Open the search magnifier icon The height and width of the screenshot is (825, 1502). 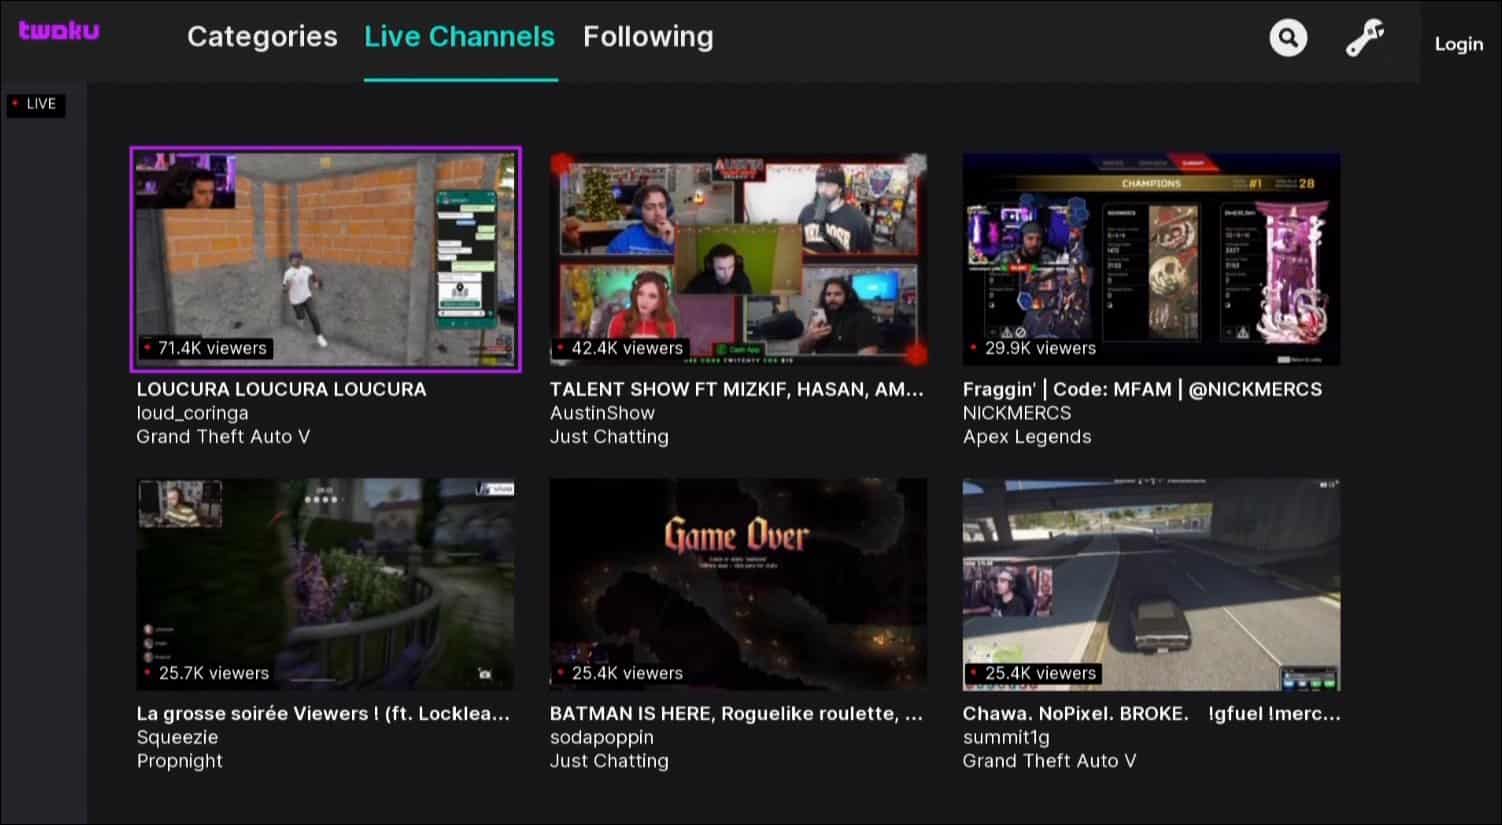(1288, 38)
